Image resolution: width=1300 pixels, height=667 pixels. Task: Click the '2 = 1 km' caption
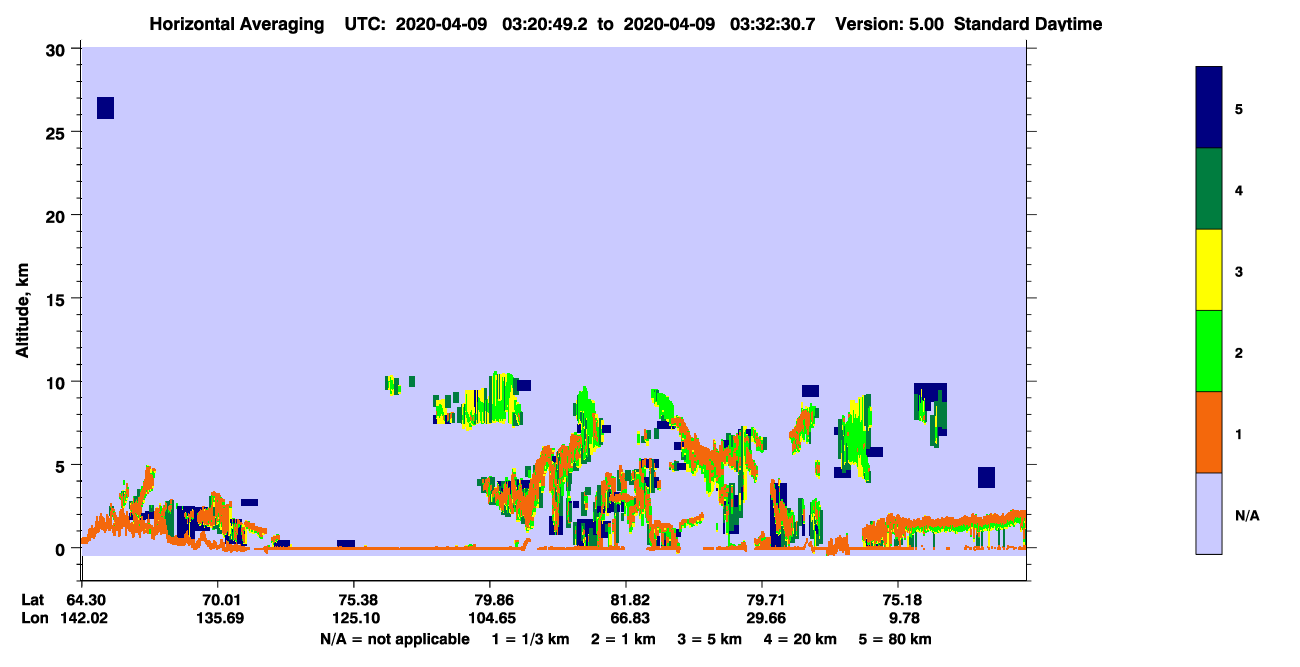[622, 639]
